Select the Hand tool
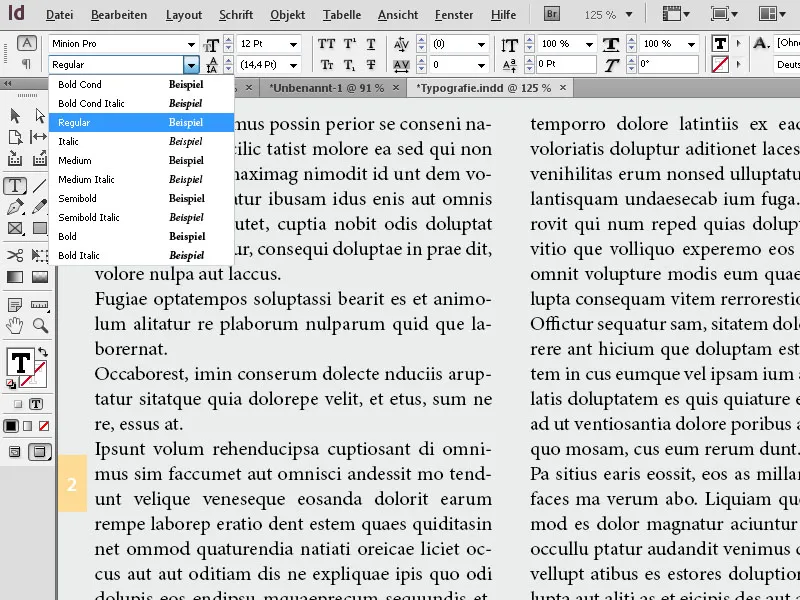 tap(14, 326)
